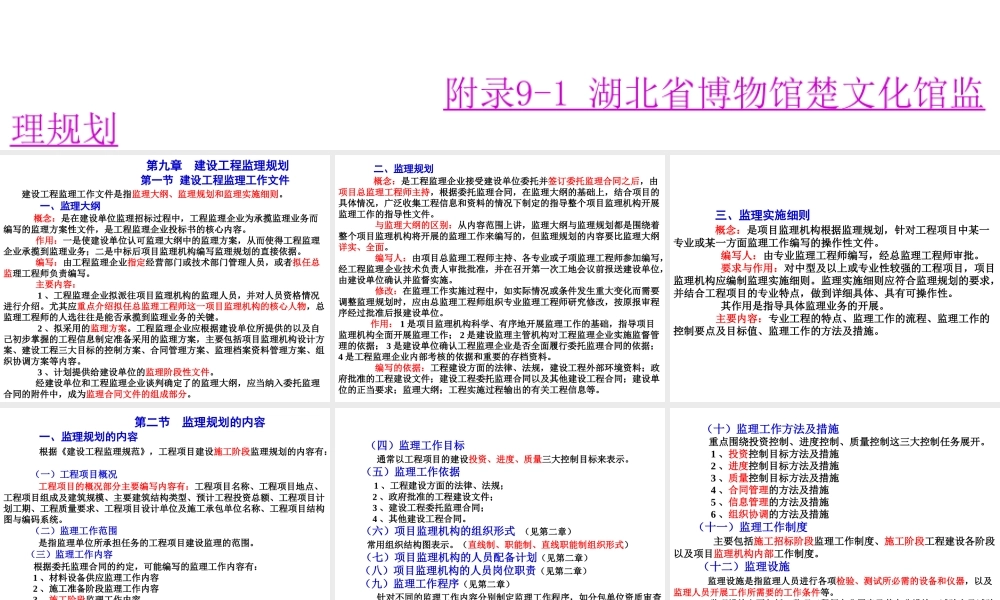The width and height of the screenshot is (1000, 600).
Task: Click the heading （九）监理工作程序
Action: (x=412, y=583)
